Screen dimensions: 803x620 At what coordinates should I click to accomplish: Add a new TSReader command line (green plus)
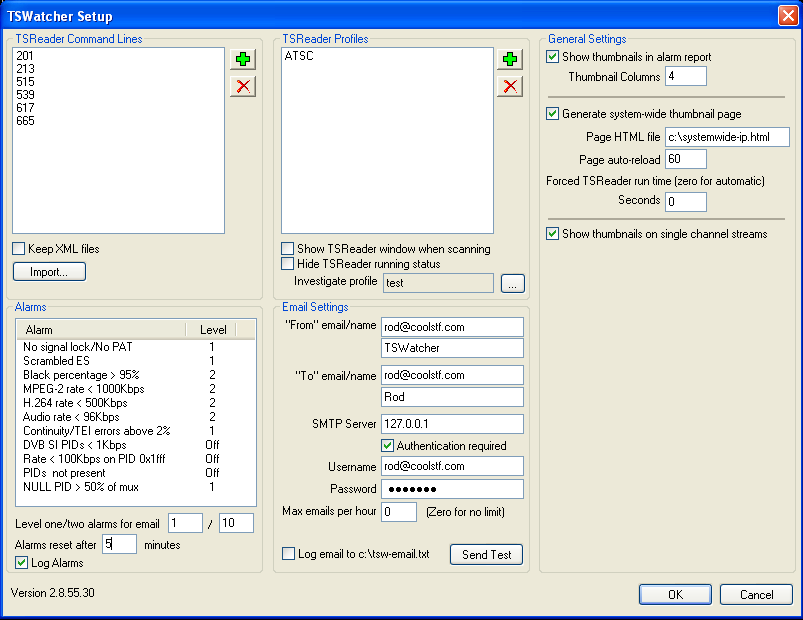coord(243,59)
